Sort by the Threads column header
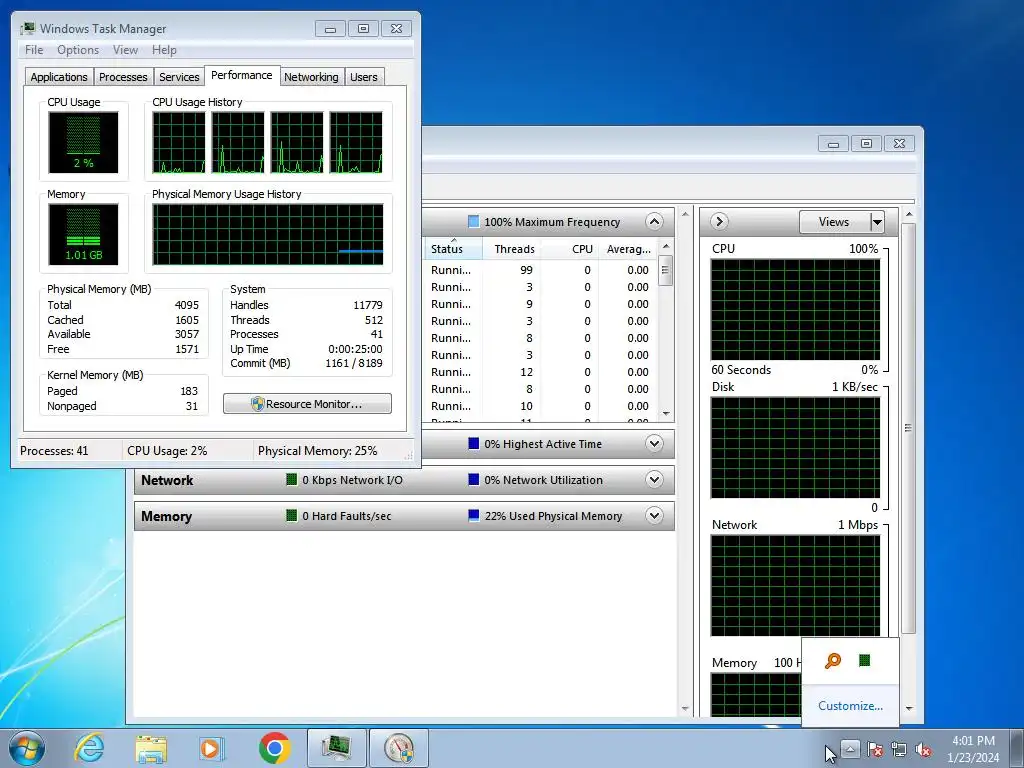 513,249
